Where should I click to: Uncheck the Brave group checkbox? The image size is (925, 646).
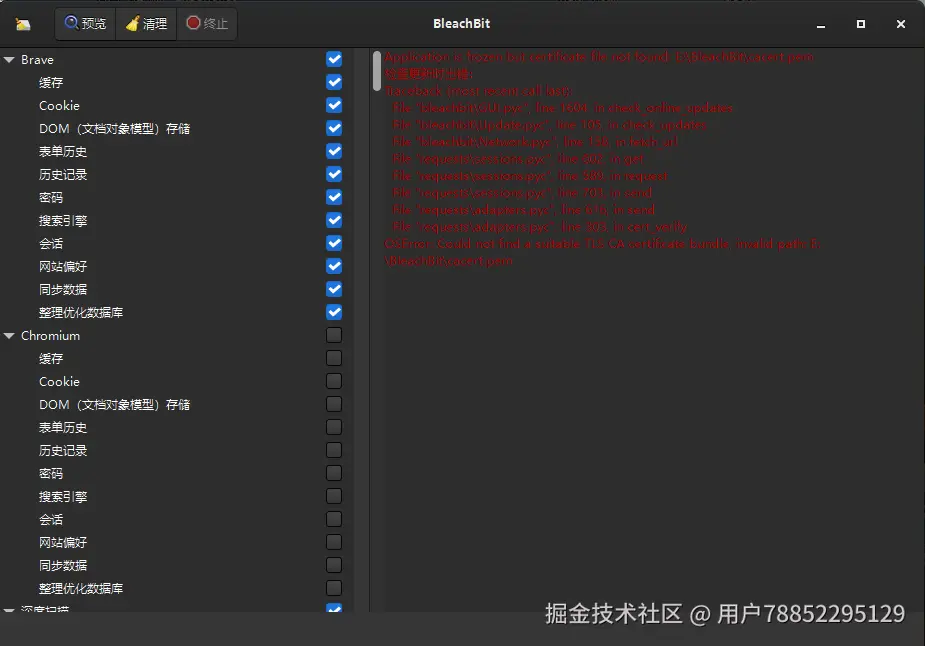(x=334, y=59)
